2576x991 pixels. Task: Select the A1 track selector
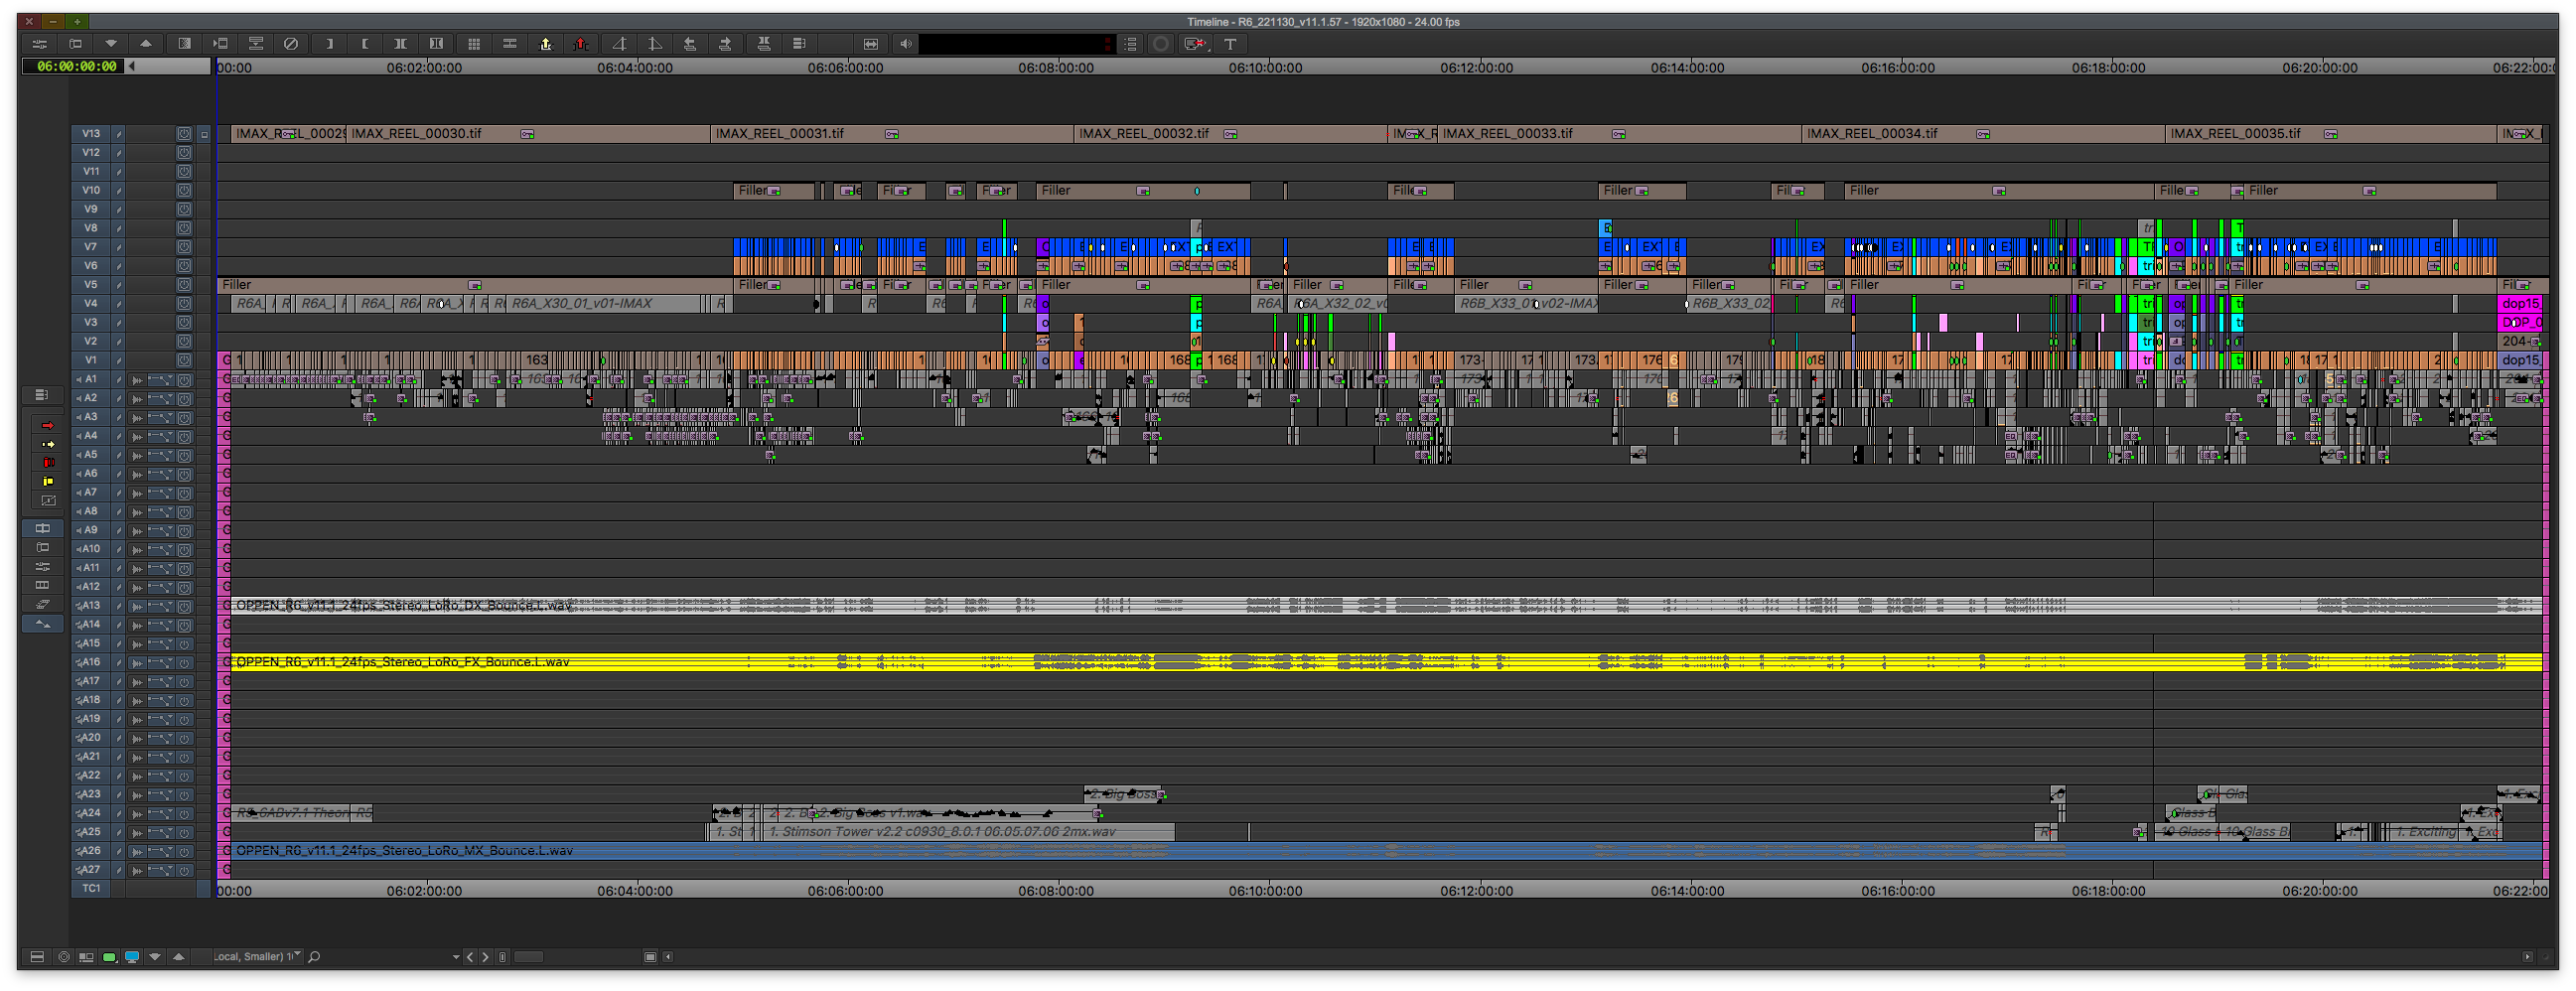(91, 380)
